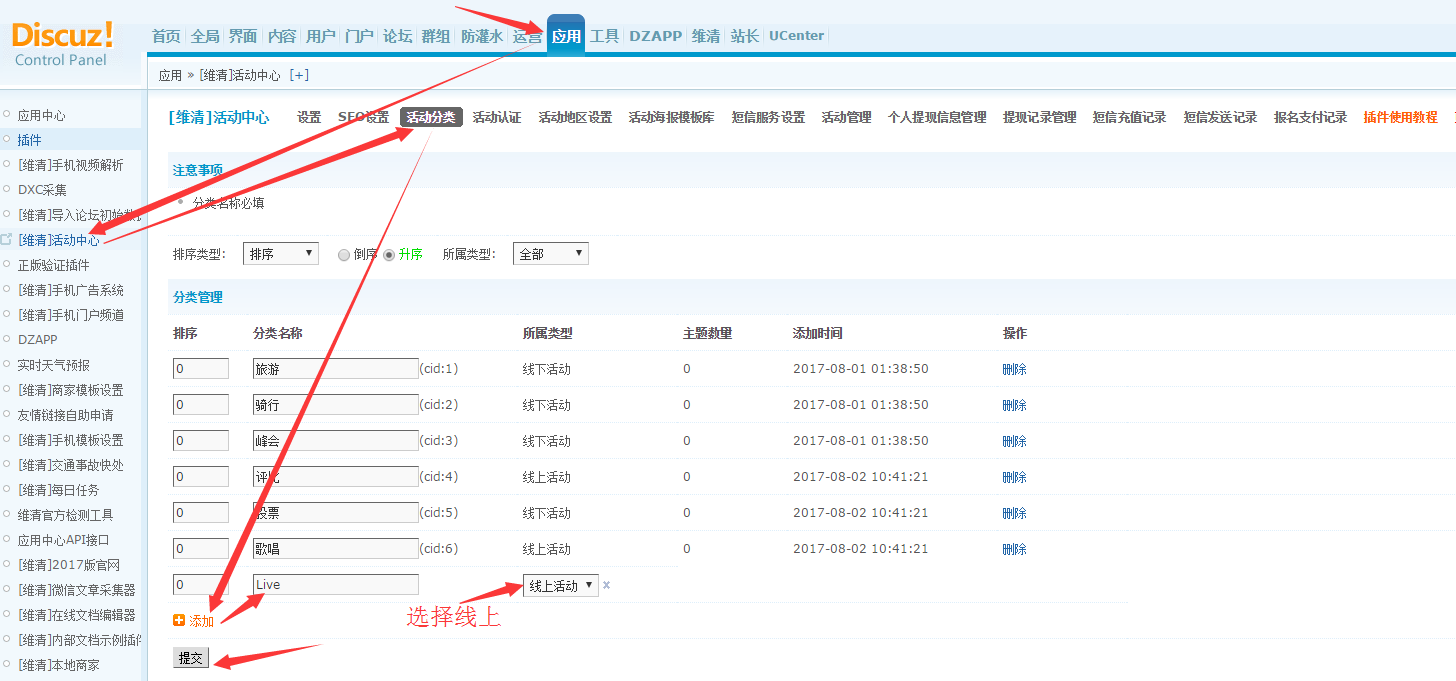Screen dimensions: 1456x681
Task: Open the 所属类型 全部 dropdown
Action: tap(550, 254)
